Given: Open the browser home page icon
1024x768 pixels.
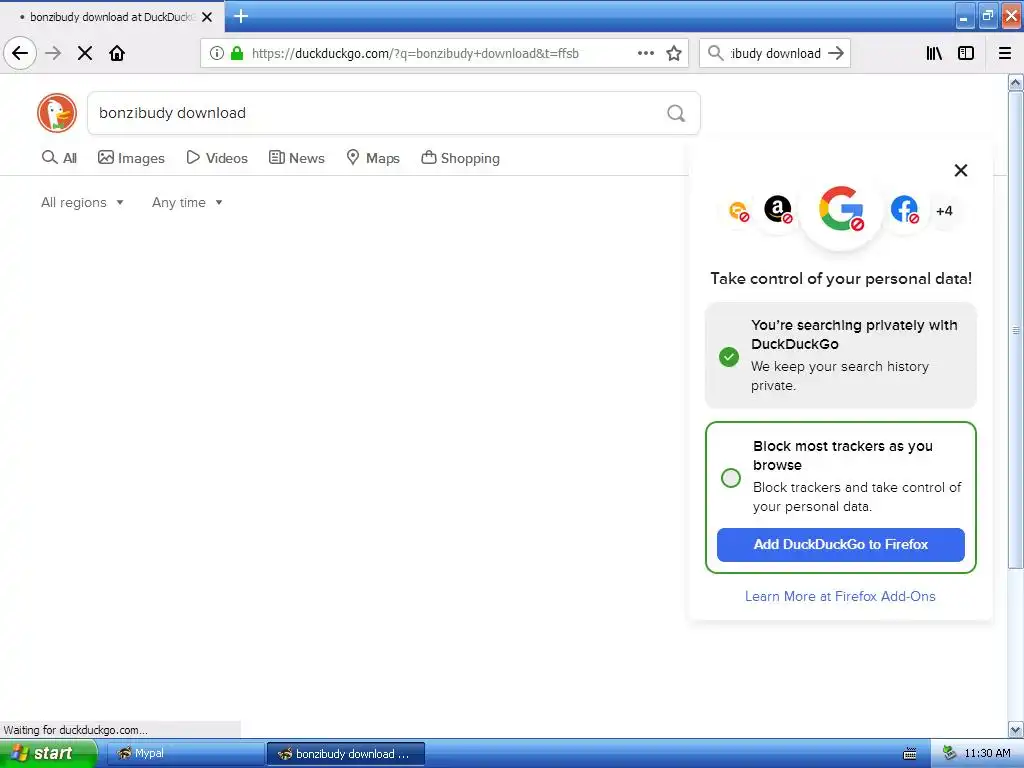Looking at the screenshot, I should (x=117, y=53).
